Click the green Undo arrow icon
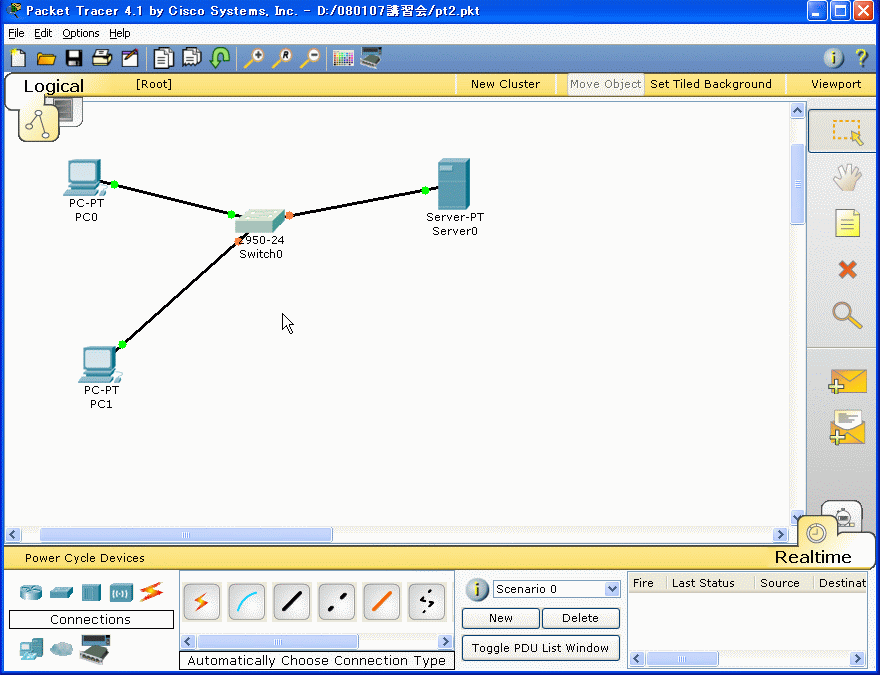880x675 pixels. [220, 58]
